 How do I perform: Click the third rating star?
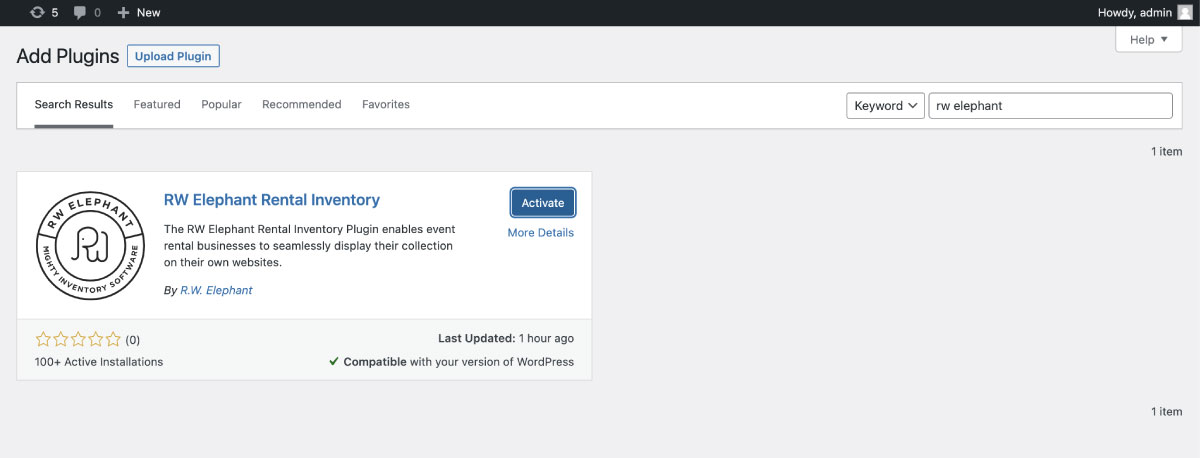tap(78, 339)
